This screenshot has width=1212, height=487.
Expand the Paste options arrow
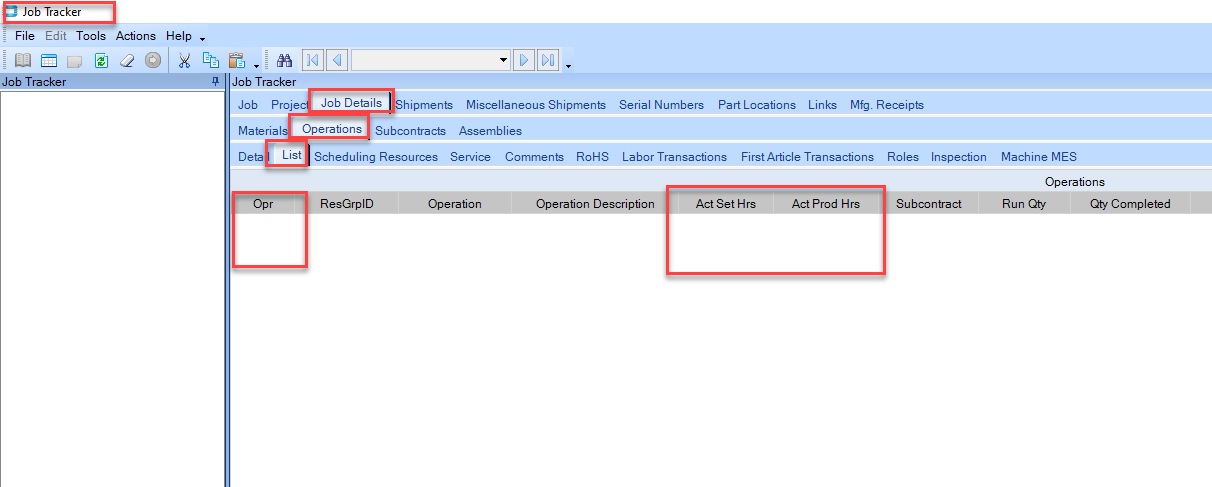(257, 65)
